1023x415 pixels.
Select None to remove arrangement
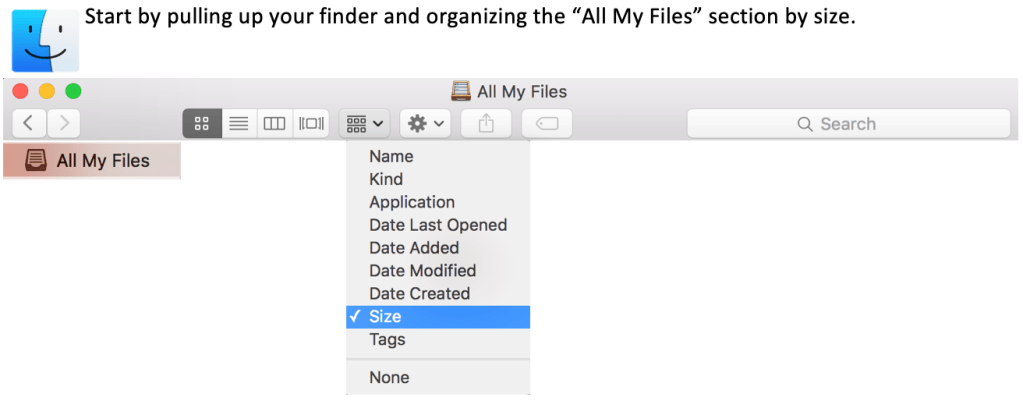(389, 377)
